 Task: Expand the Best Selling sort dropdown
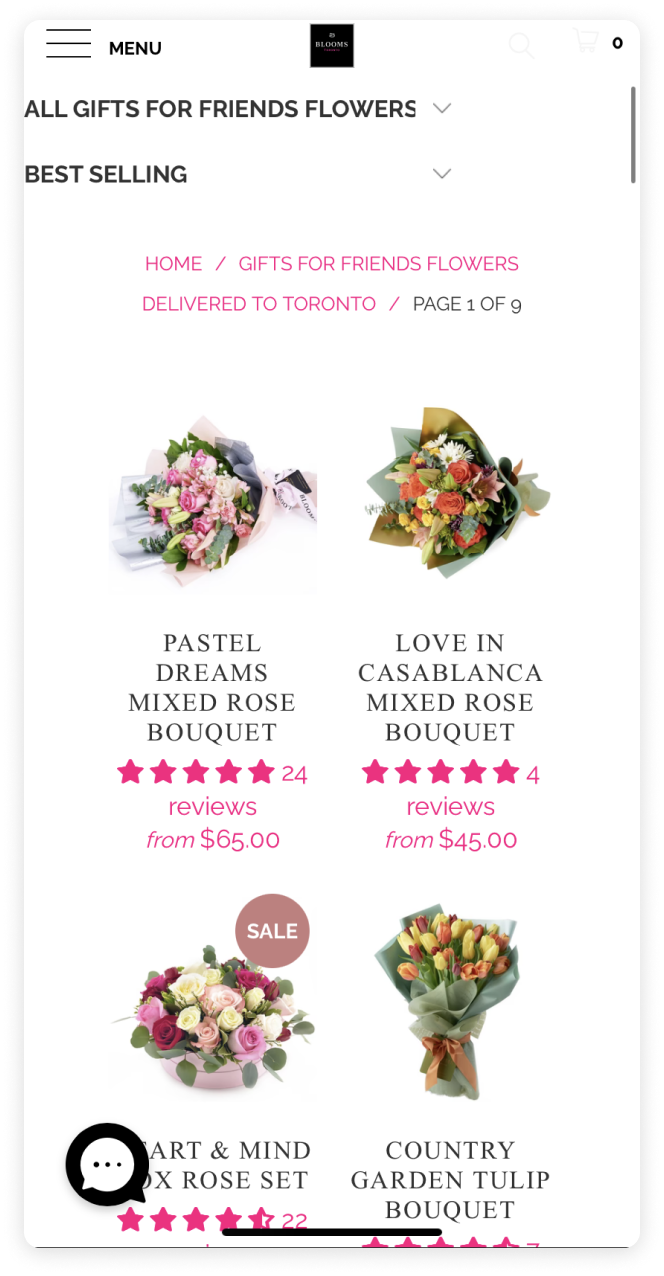[x=238, y=174]
